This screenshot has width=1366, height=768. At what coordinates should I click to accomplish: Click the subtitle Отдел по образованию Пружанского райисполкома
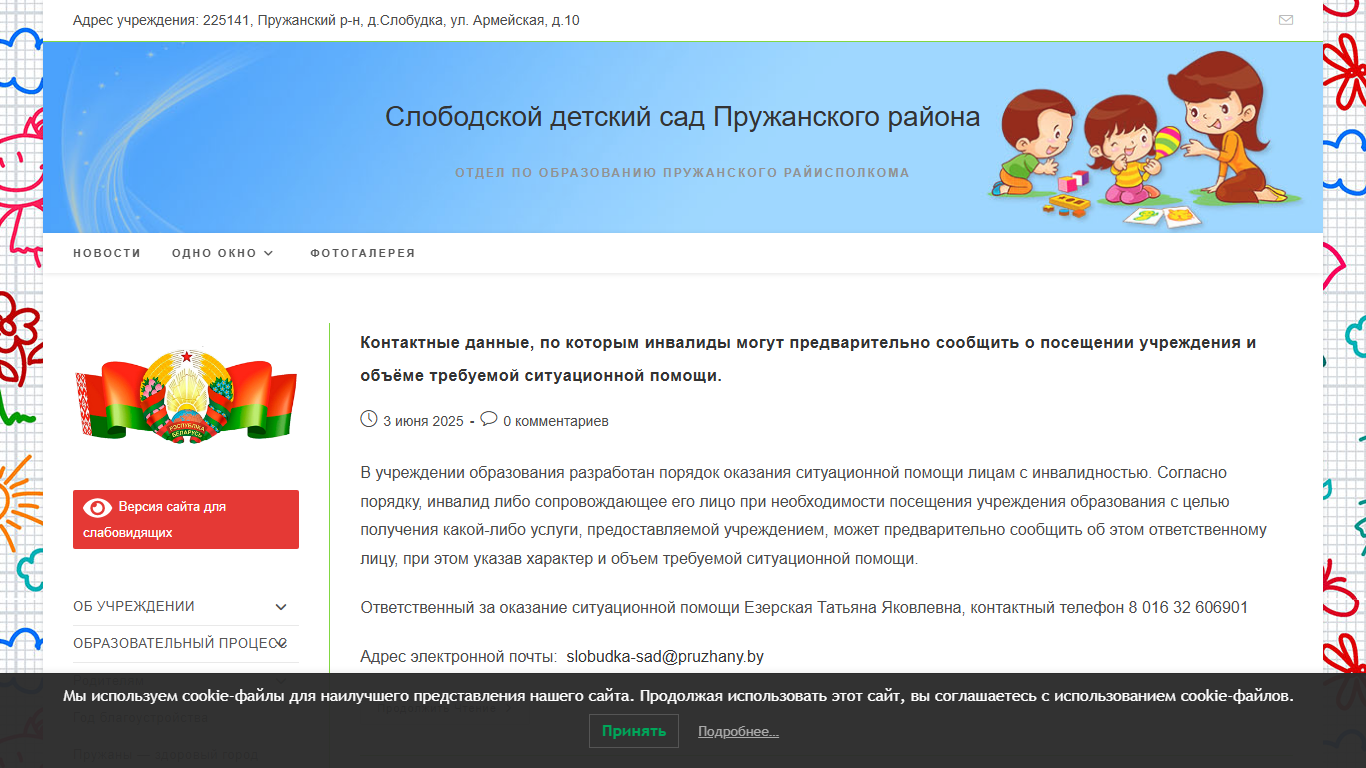coord(682,173)
